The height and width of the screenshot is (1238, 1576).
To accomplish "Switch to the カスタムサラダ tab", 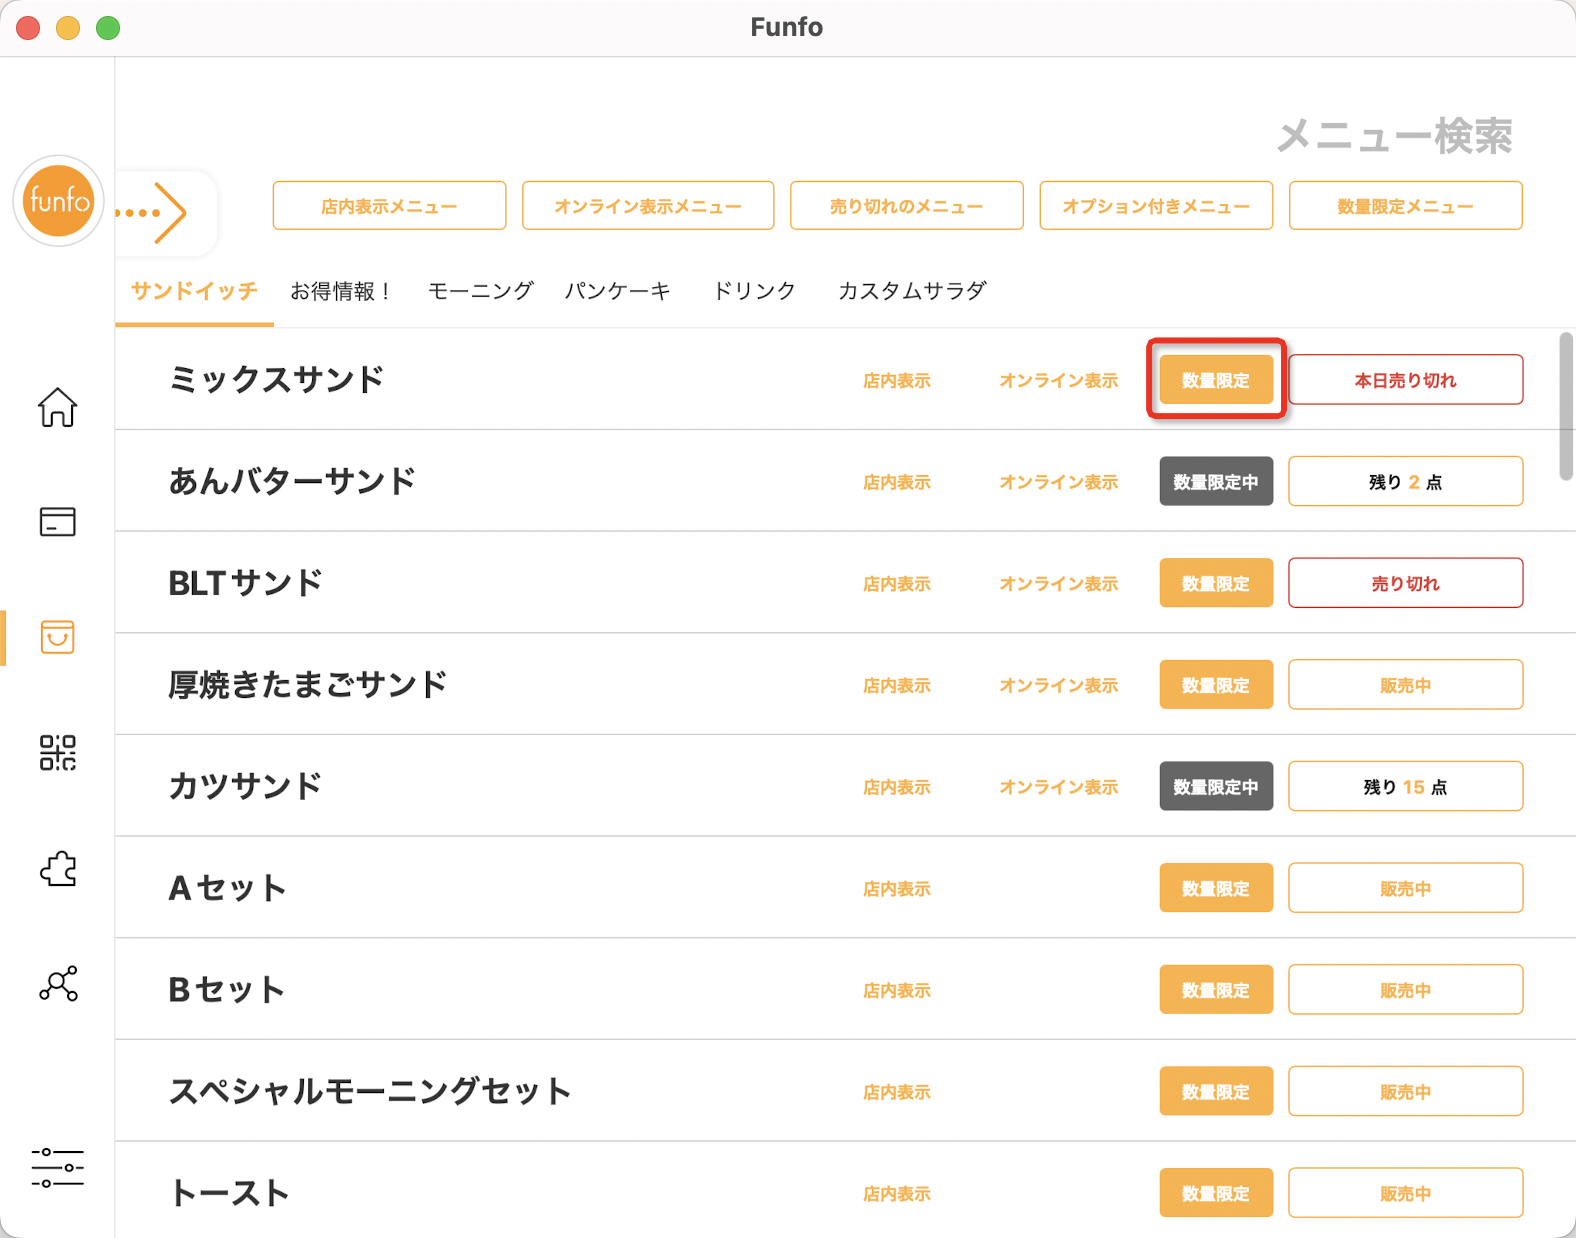I will [912, 291].
